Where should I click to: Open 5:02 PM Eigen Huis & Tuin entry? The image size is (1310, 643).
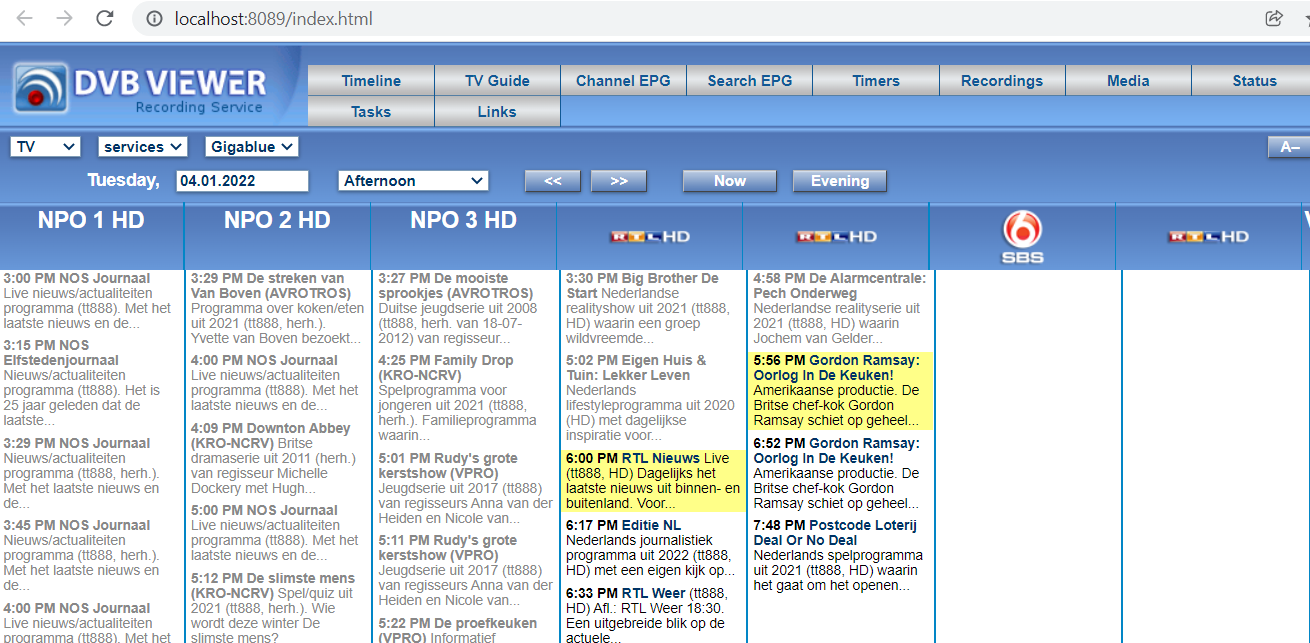pos(652,398)
